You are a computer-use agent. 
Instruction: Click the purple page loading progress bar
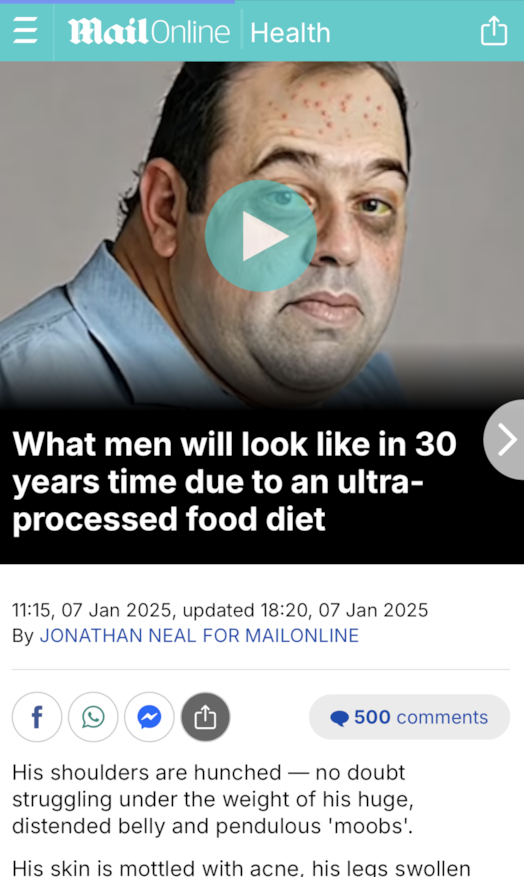click(117, 2)
